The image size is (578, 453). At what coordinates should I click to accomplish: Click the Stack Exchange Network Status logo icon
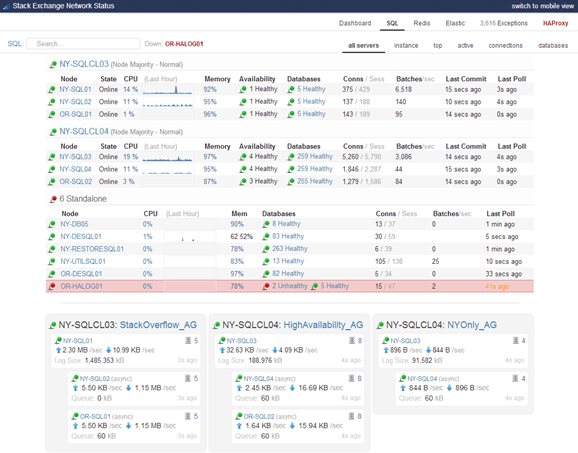click(6, 6)
